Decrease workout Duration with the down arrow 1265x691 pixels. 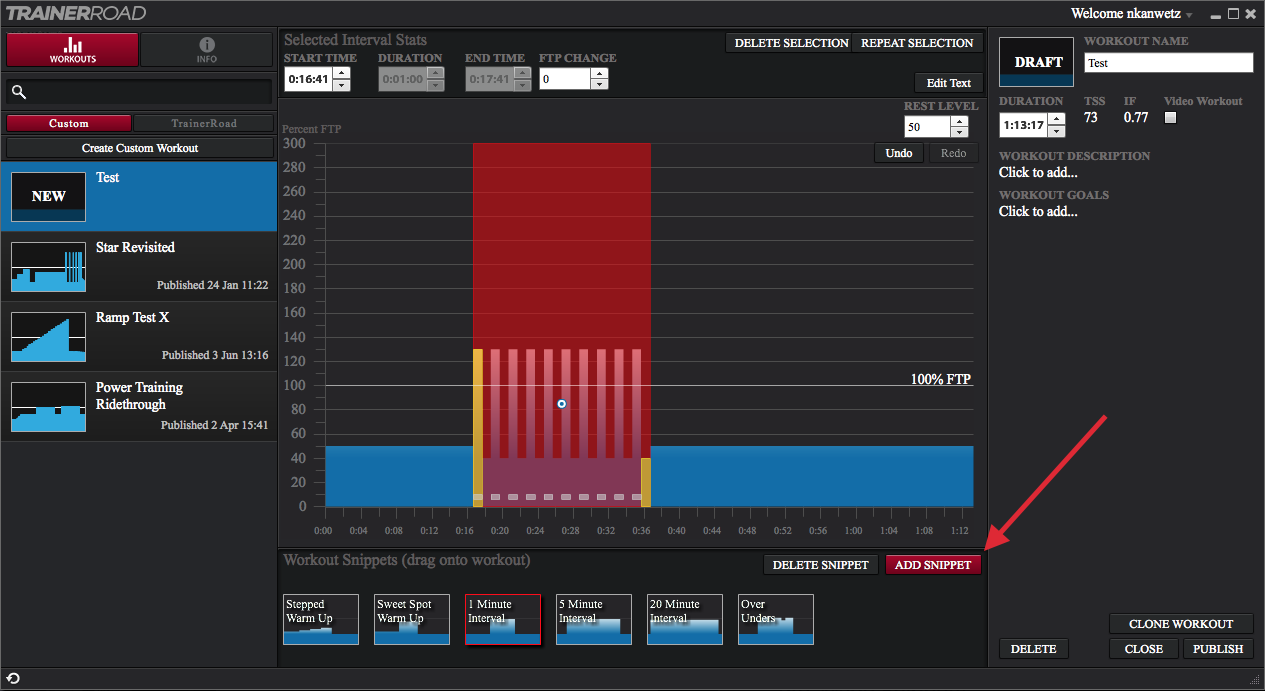tap(1057, 131)
